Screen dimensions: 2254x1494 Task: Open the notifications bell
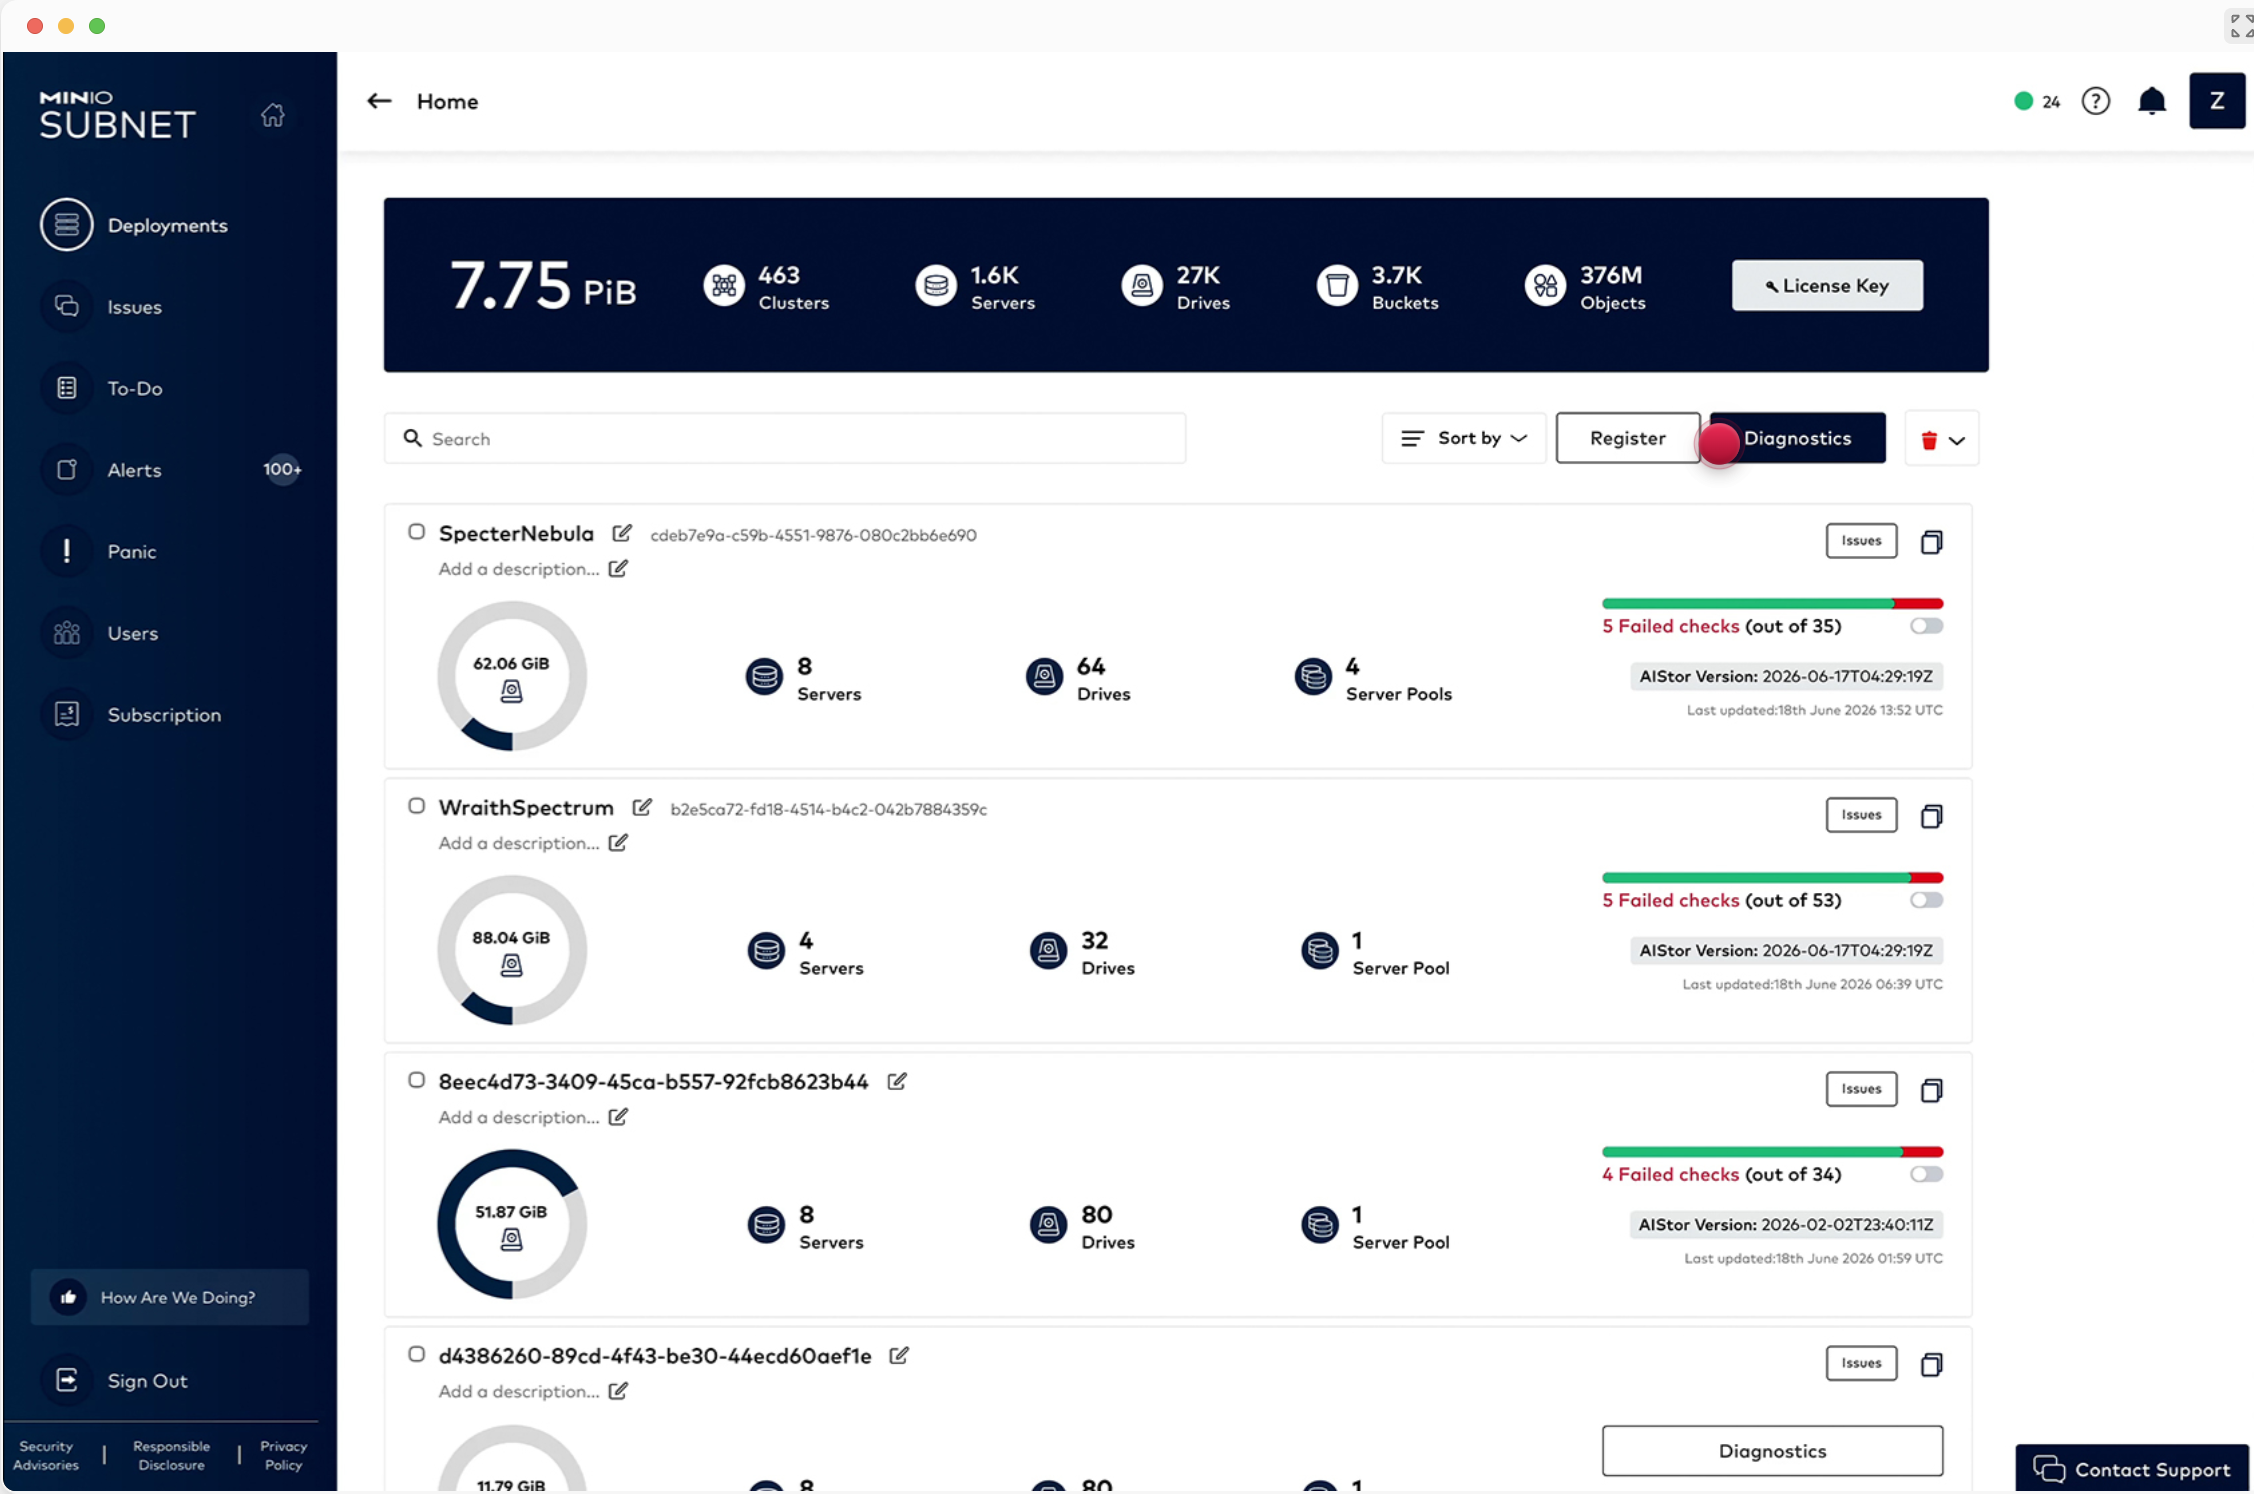coord(2152,101)
